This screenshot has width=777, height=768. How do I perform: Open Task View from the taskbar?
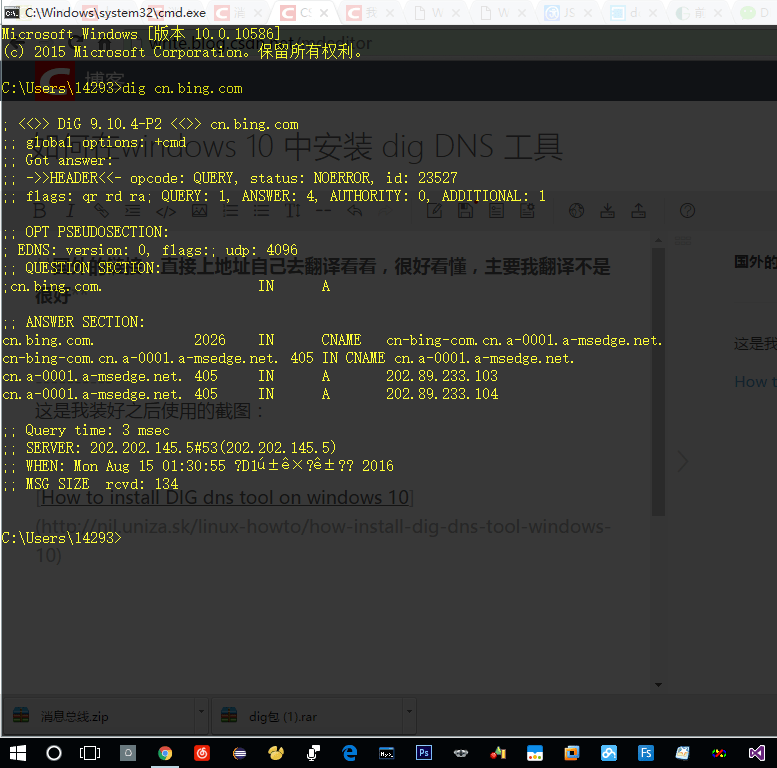90,753
